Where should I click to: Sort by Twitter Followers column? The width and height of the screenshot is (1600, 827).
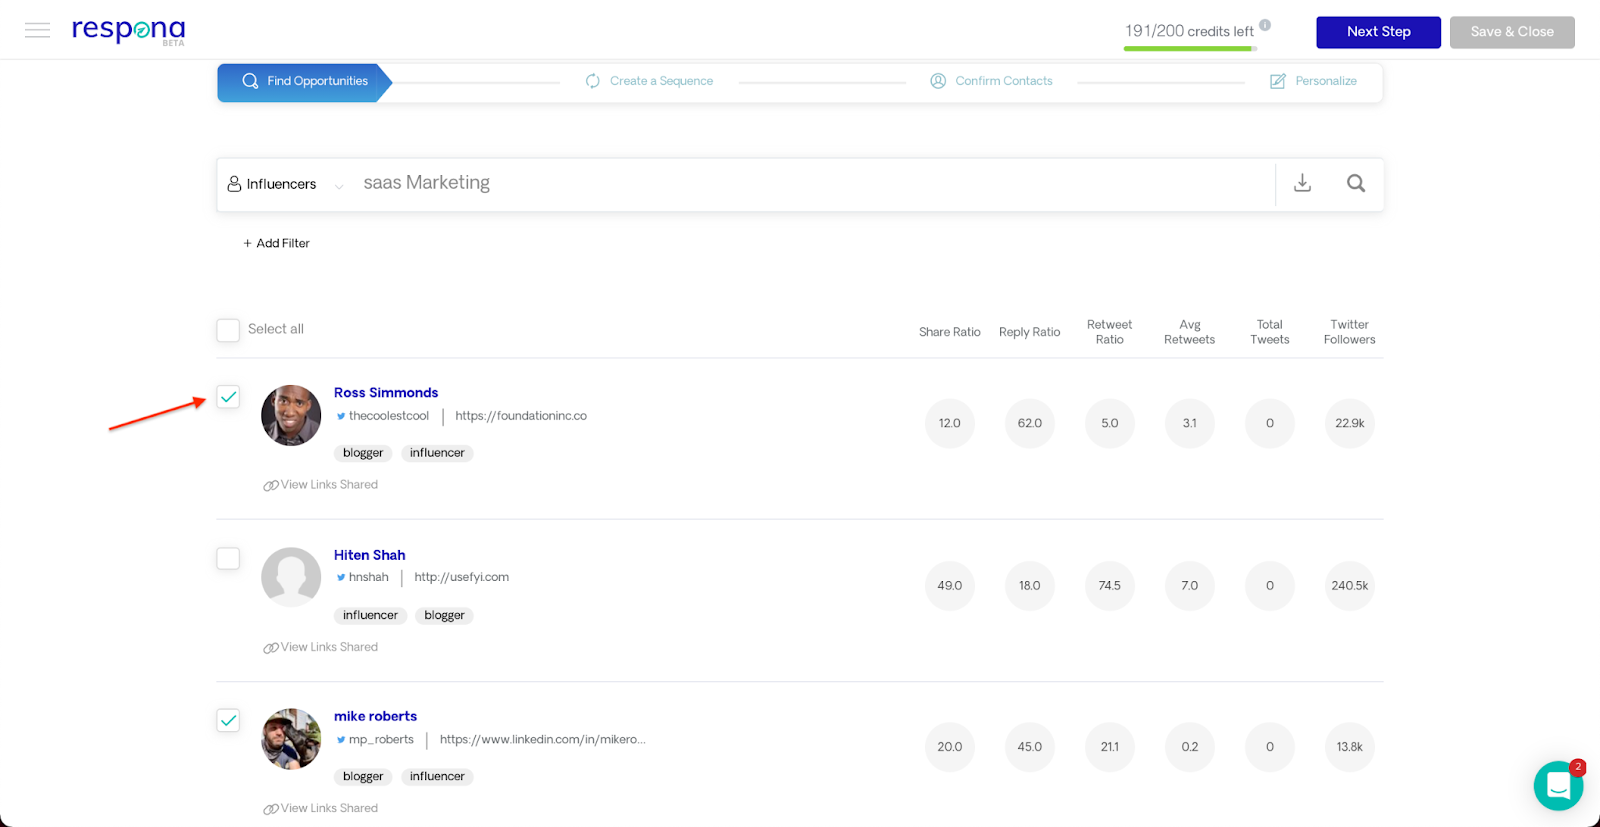(1350, 332)
